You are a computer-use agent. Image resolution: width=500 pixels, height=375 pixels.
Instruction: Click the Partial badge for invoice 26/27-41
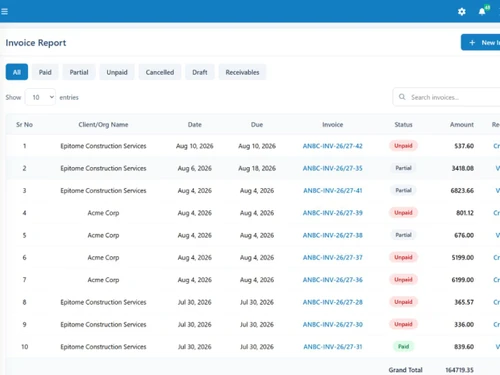click(x=403, y=190)
